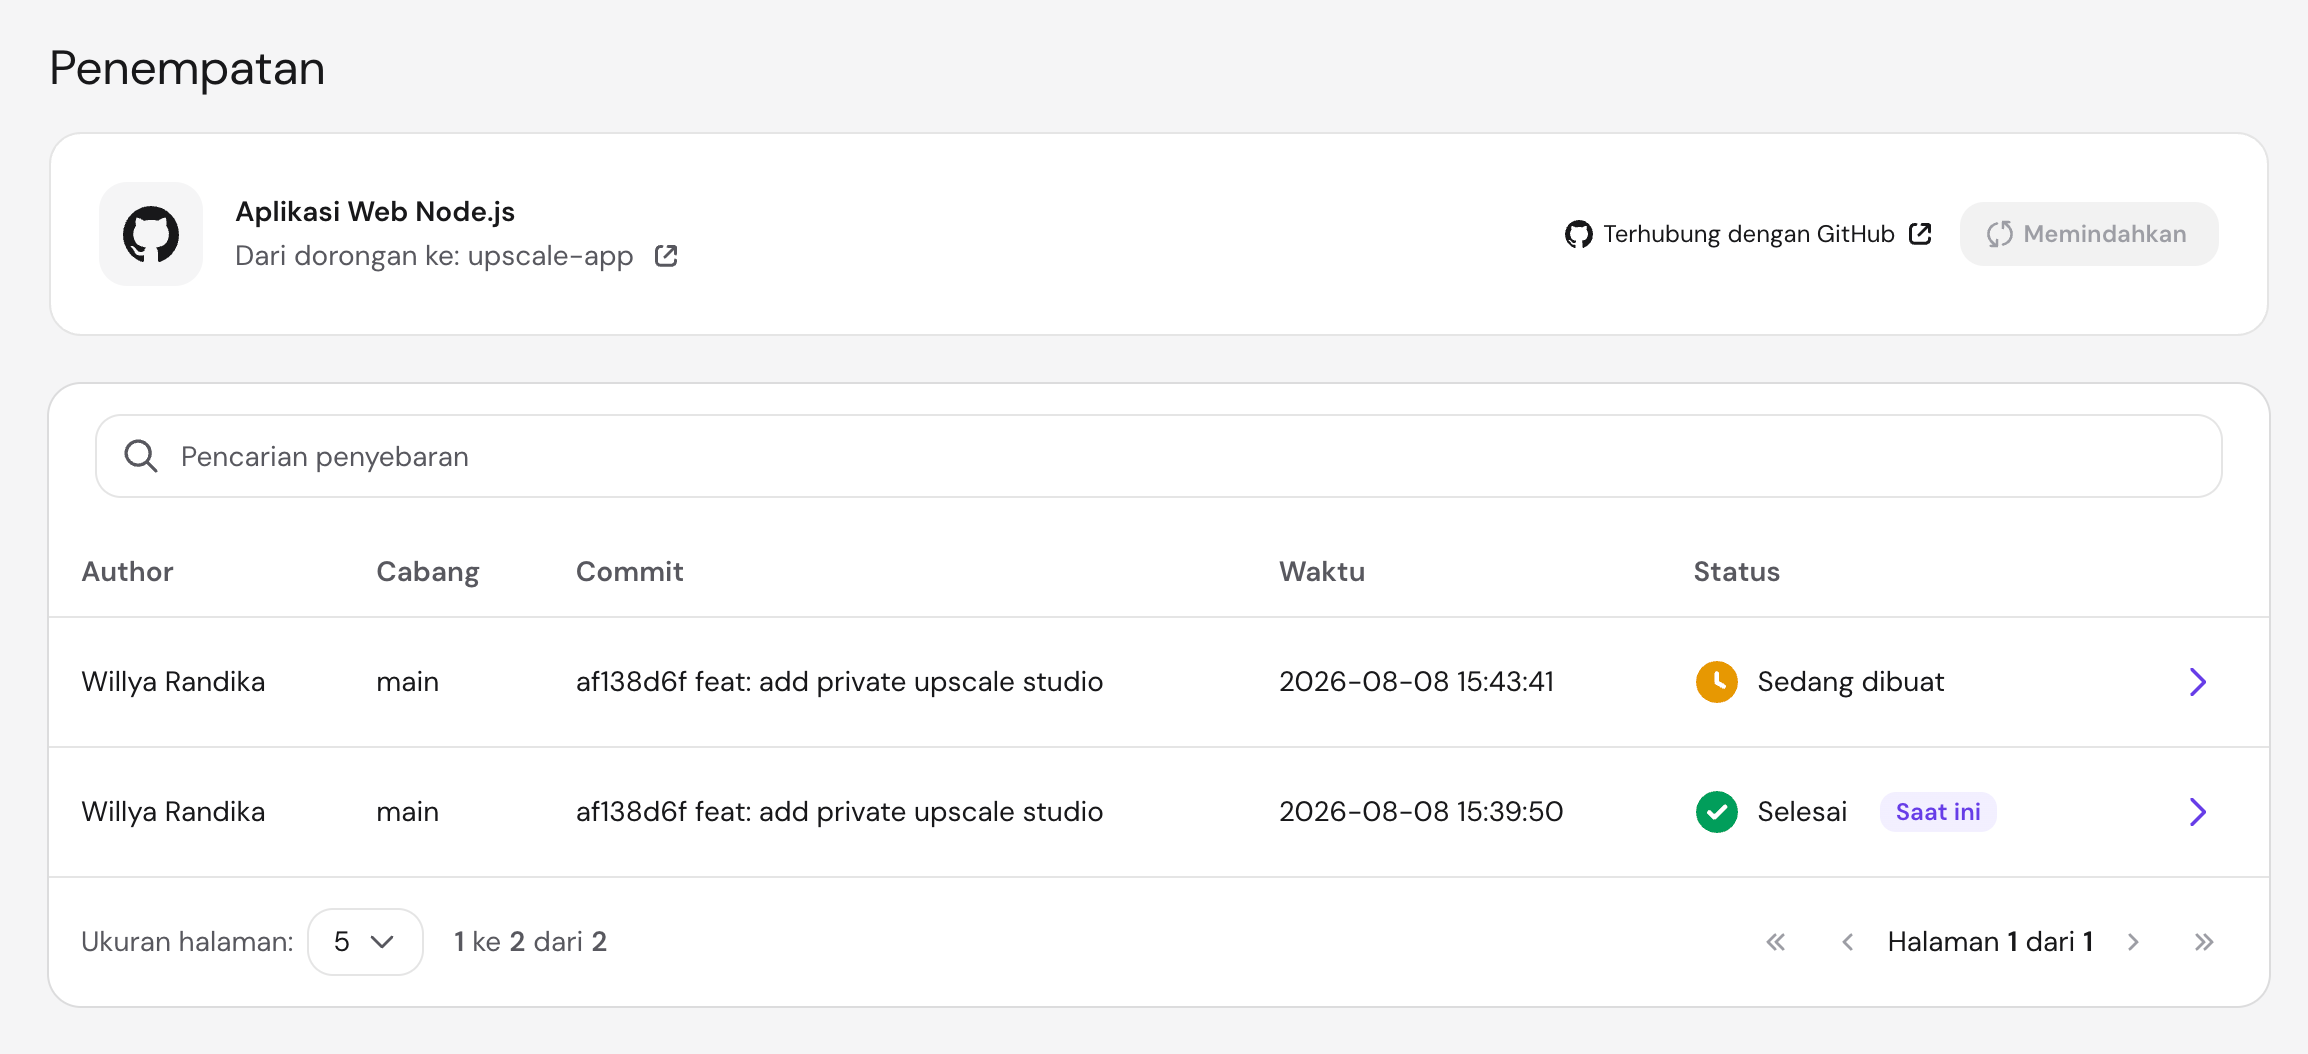Click the Saat ini badge
Screen dimensions: 2308x1054
click(1938, 812)
